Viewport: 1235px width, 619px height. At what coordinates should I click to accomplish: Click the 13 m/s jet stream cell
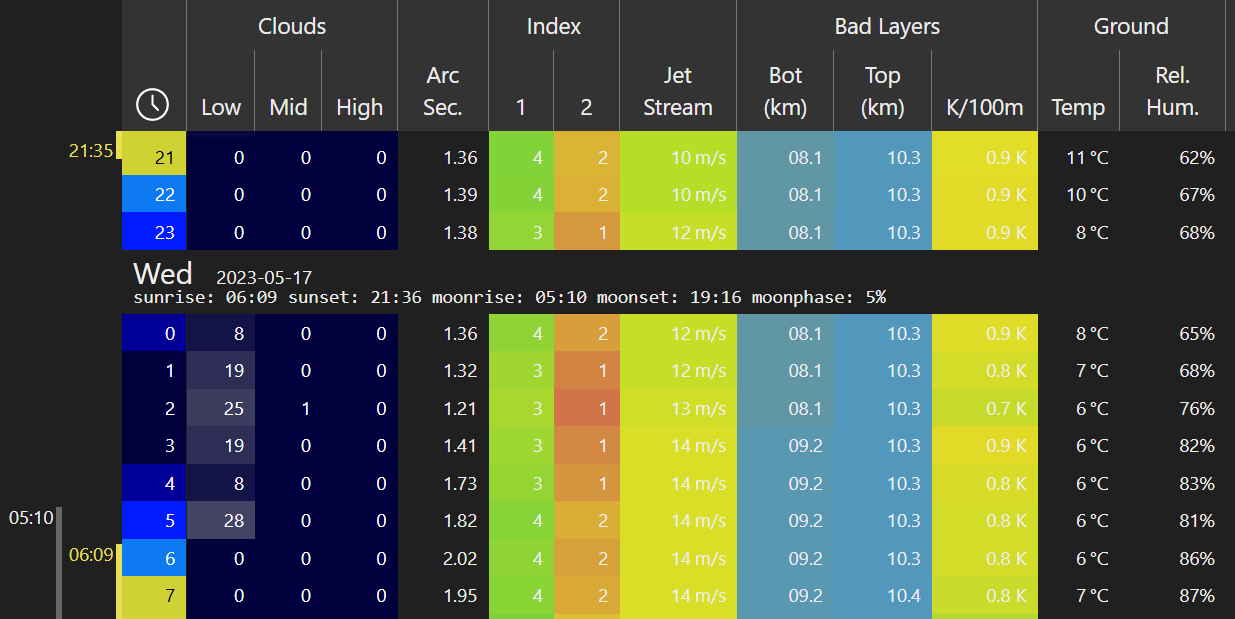pos(678,409)
